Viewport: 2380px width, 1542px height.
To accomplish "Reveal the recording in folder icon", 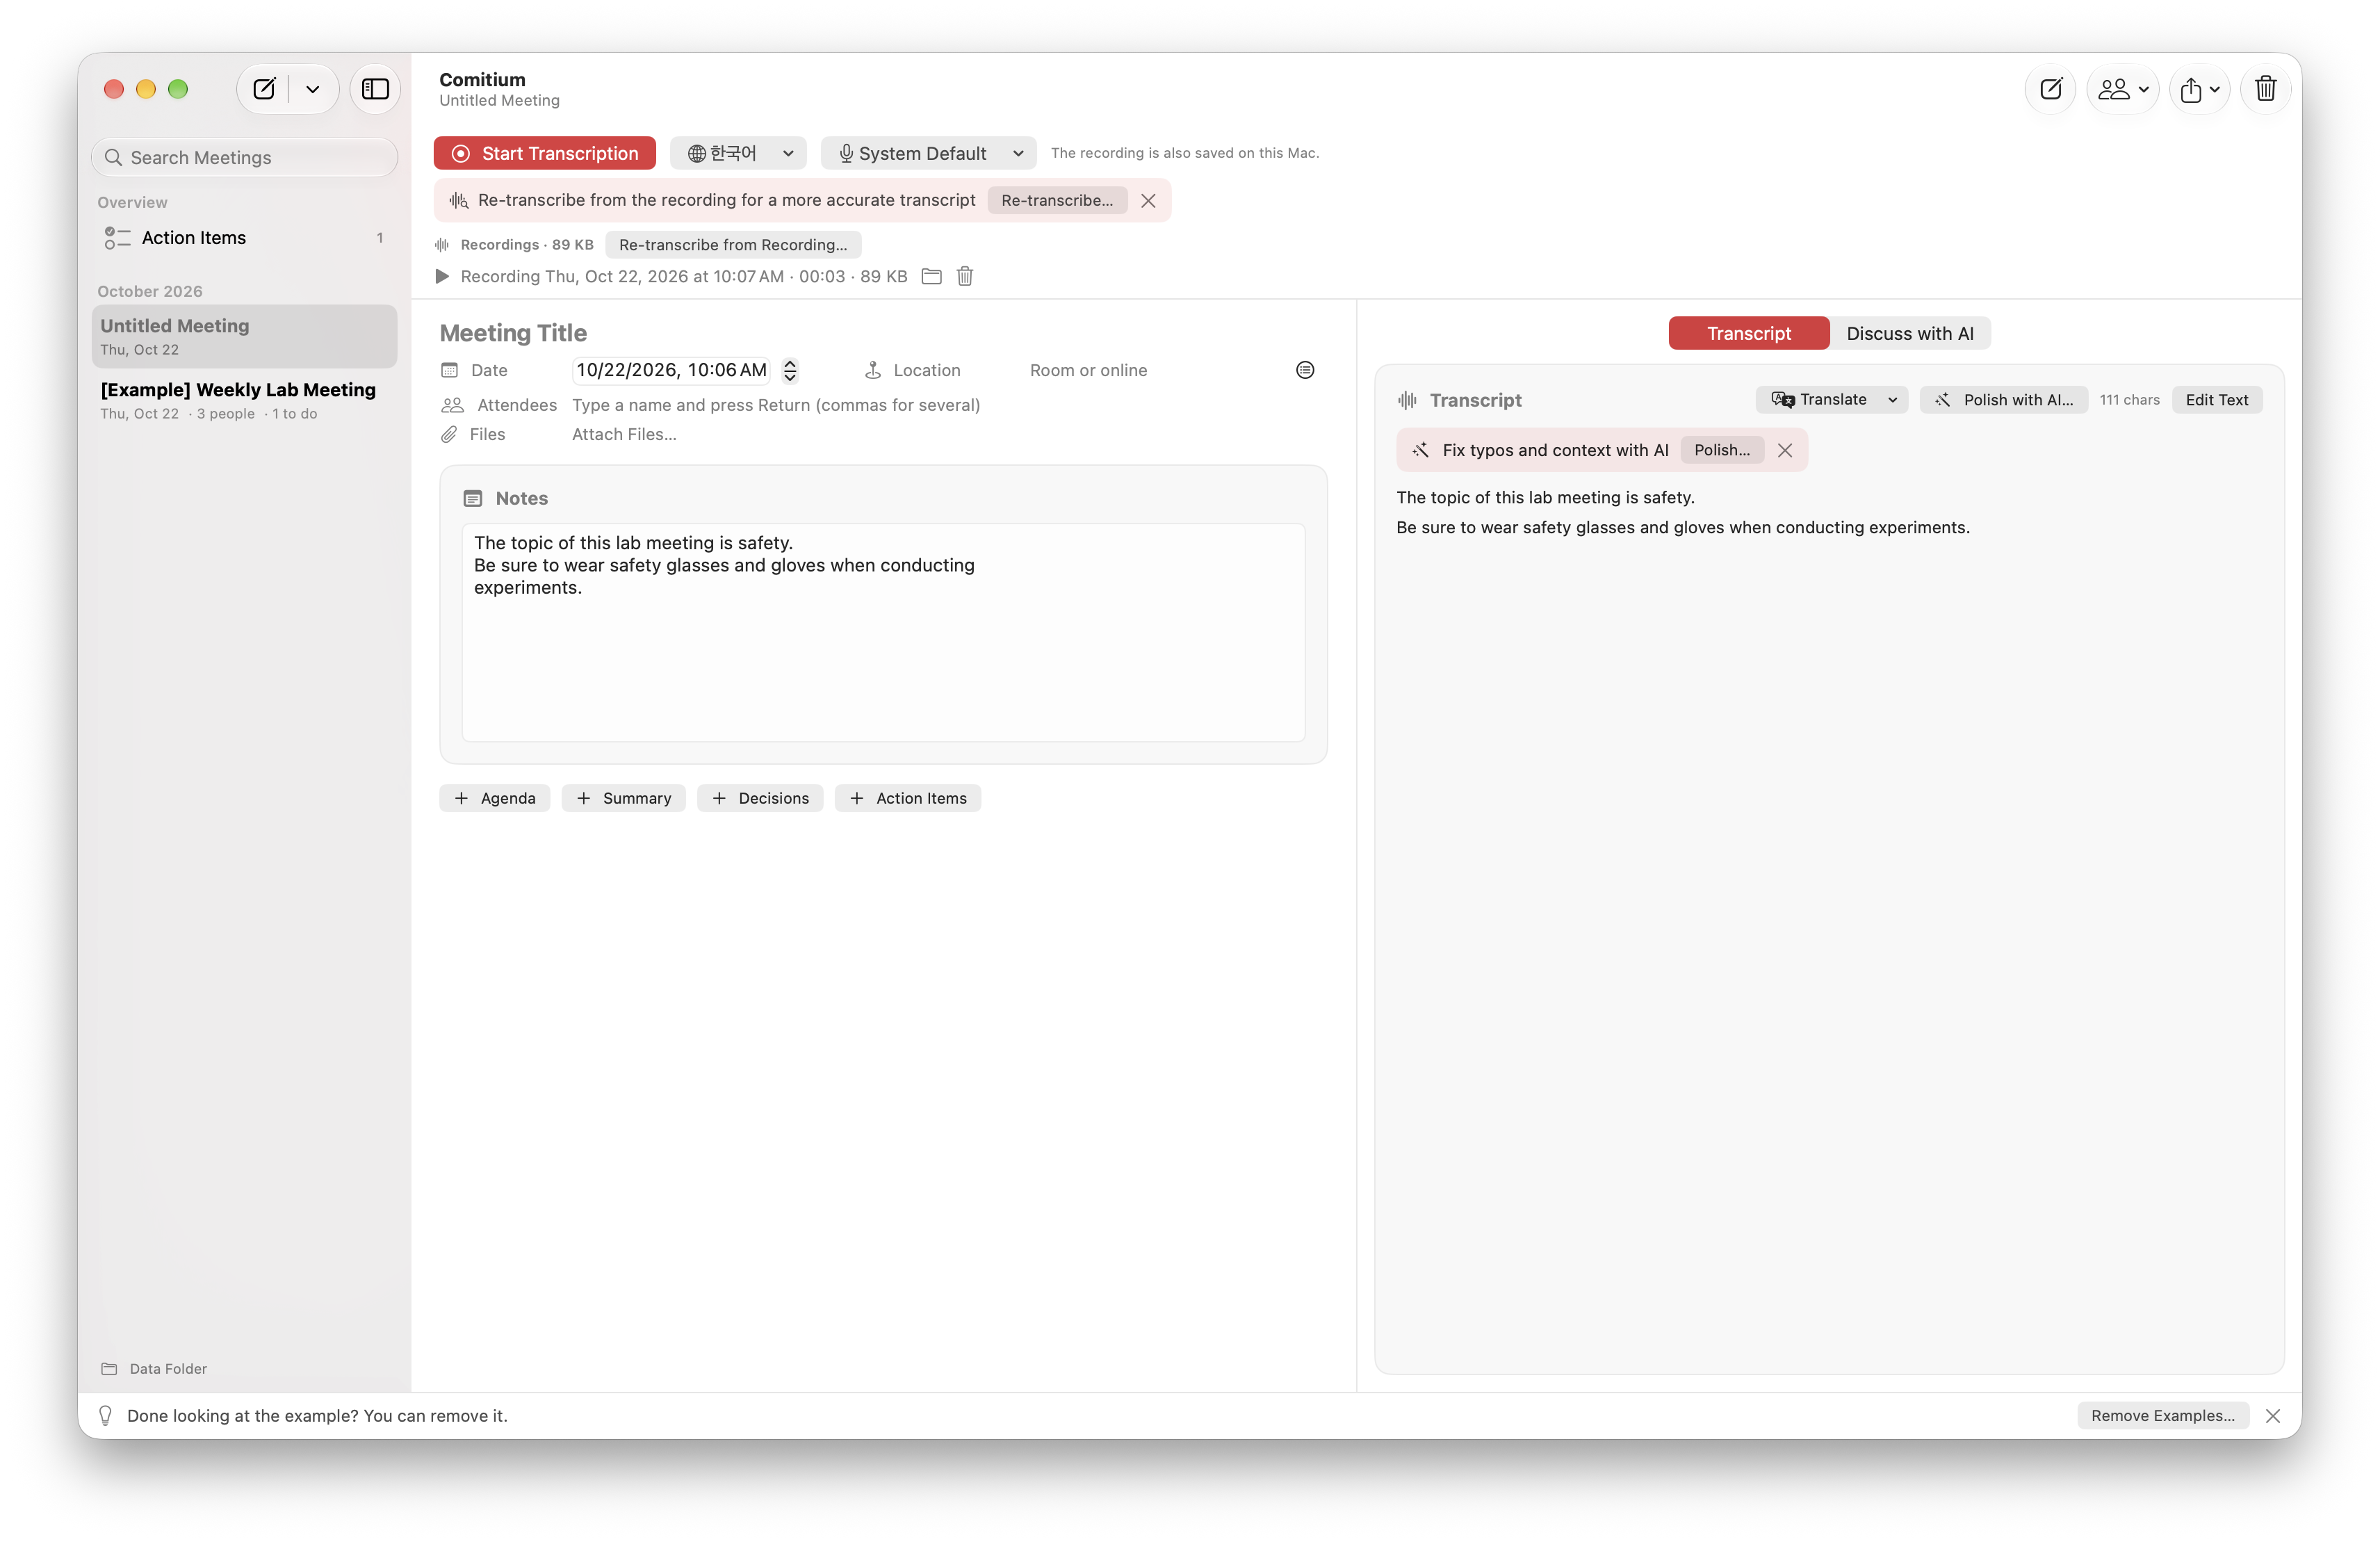I will pyautogui.click(x=931, y=276).
